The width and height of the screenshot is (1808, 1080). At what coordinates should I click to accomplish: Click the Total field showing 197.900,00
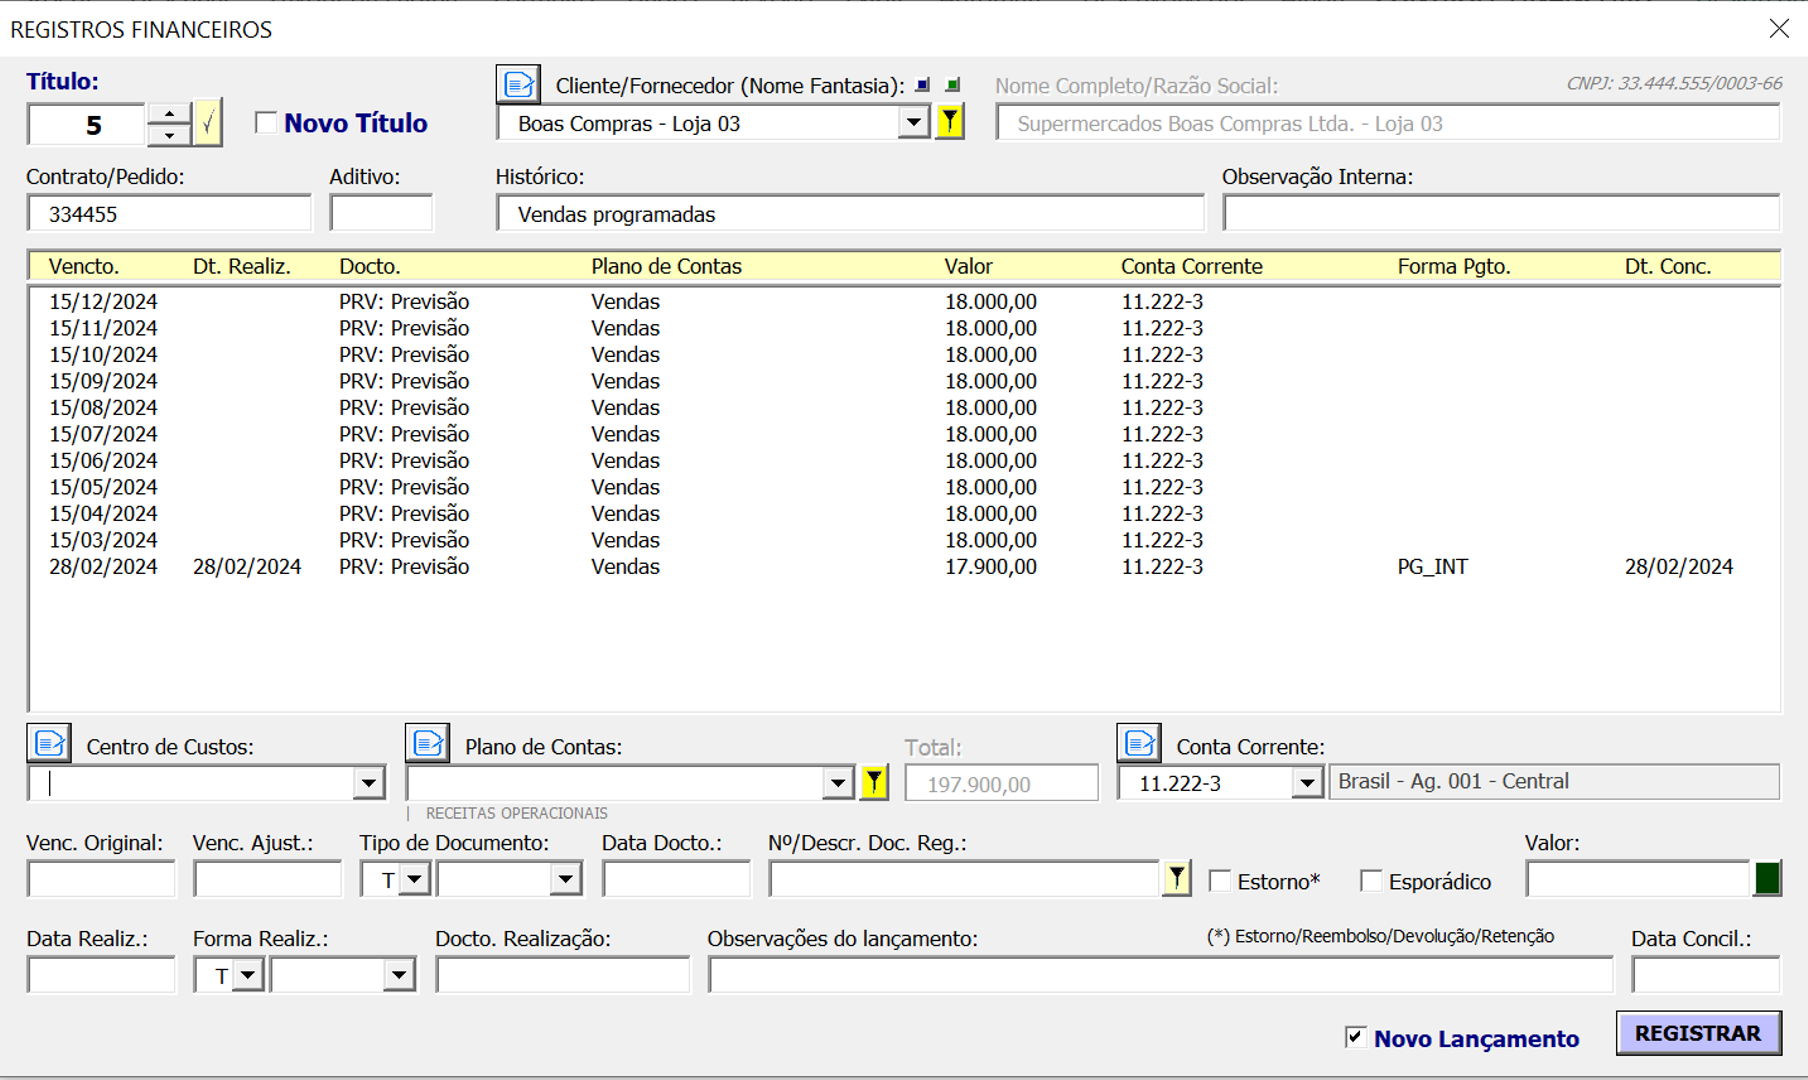click(1001, 783)
